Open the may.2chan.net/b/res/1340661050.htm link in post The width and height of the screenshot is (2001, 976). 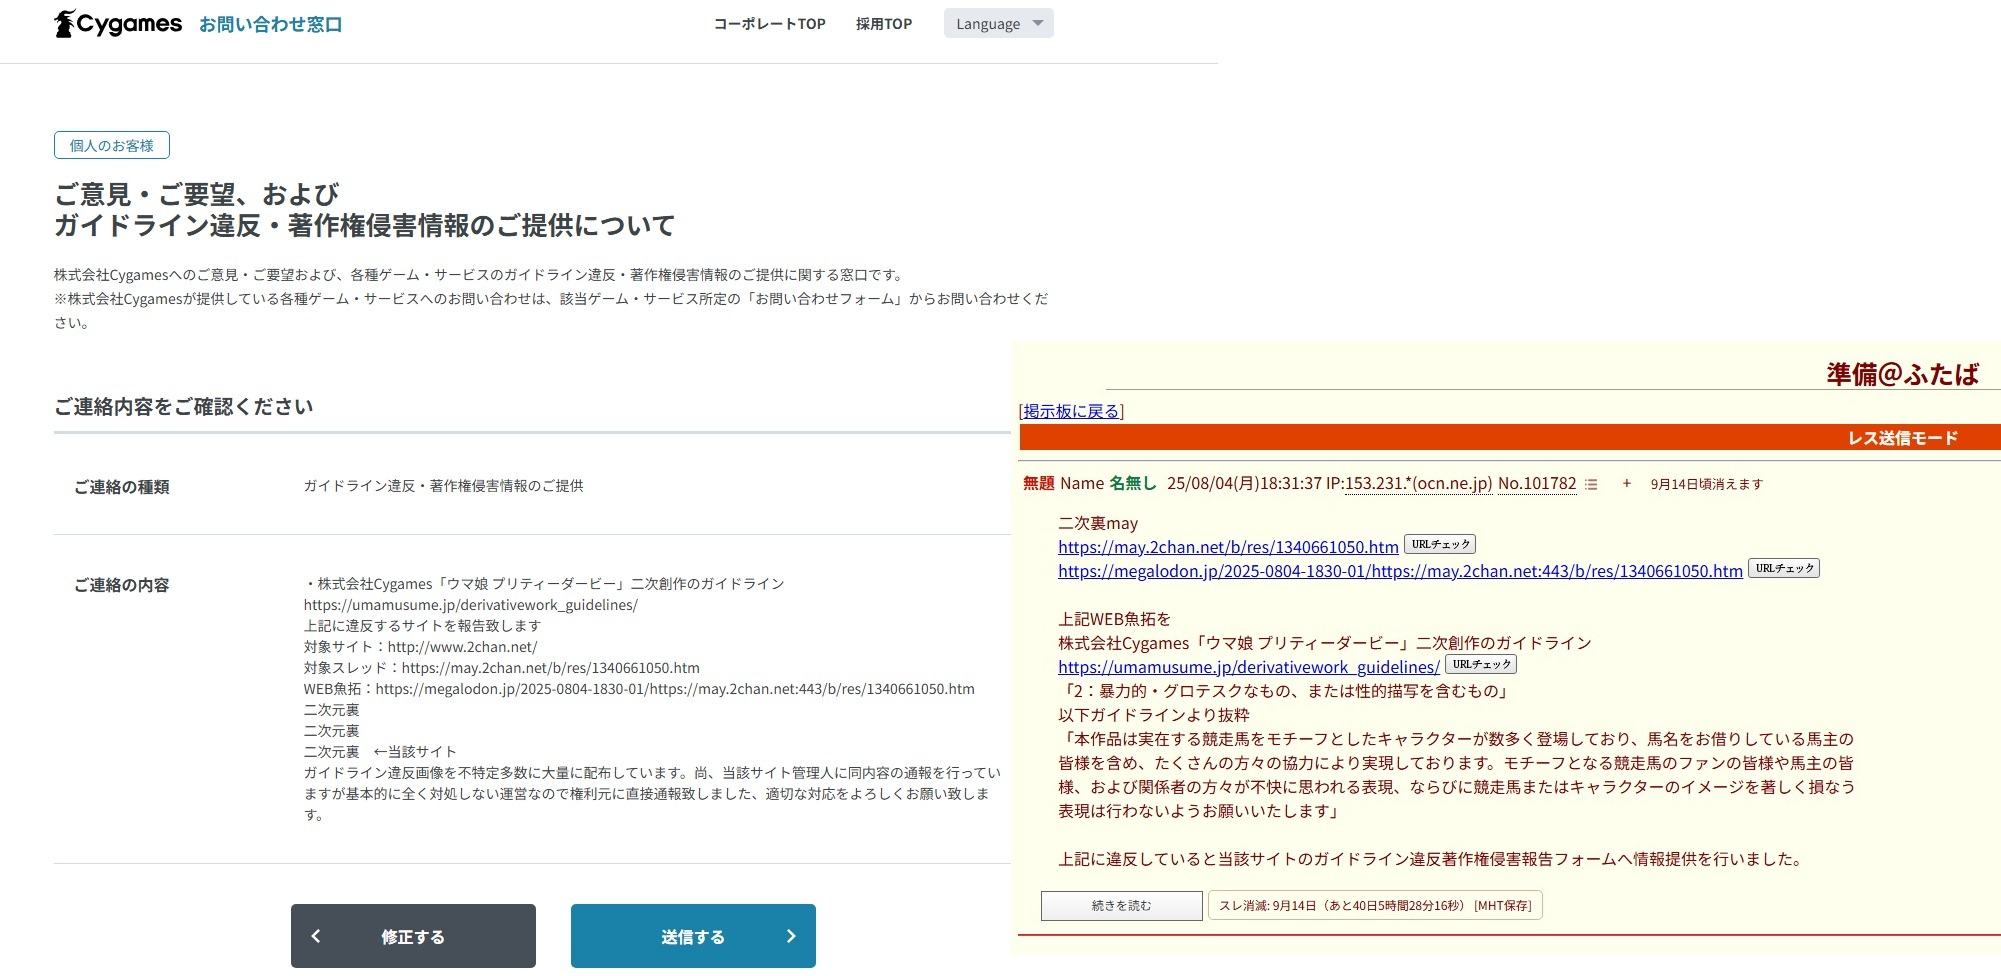point(1228,547)
